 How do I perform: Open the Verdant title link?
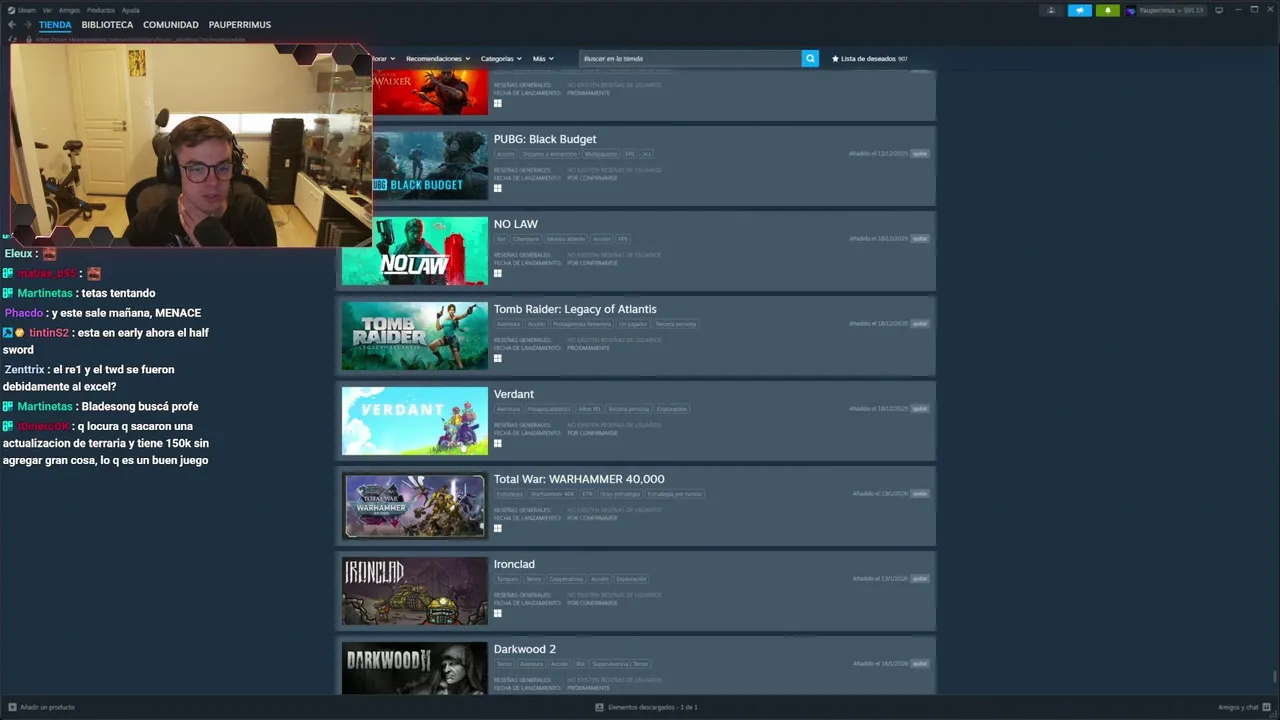coord(514,394)
